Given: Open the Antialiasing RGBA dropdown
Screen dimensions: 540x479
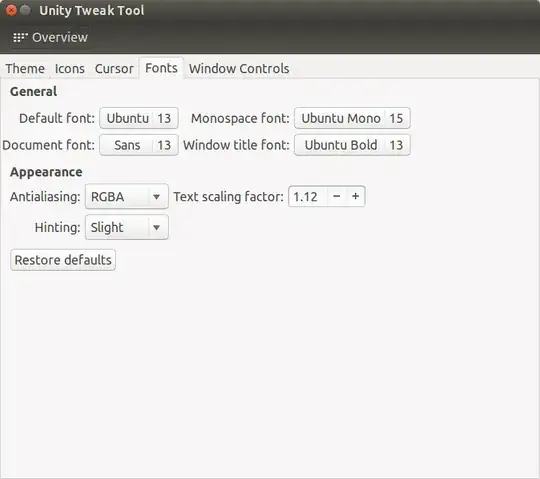Looking at the screenshot, I should click(127, 197).
